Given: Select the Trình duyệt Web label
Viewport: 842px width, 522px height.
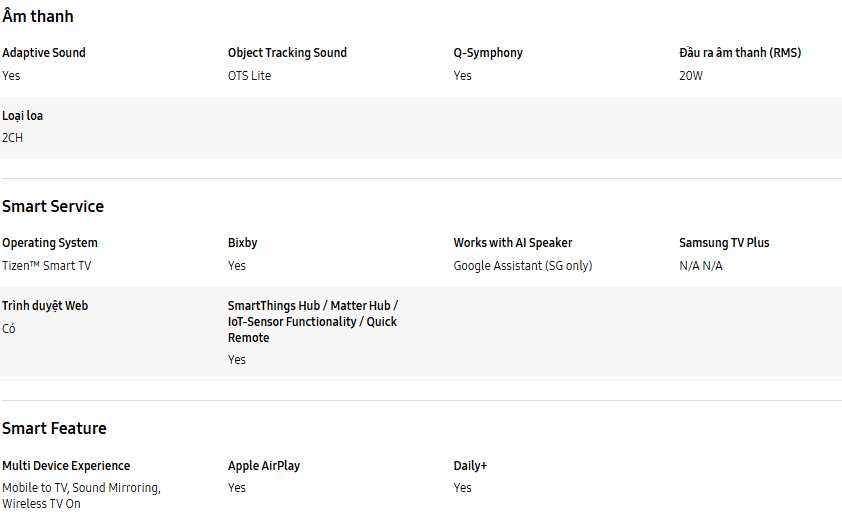Looking at the screenshot, I should [x=45, y=306].
